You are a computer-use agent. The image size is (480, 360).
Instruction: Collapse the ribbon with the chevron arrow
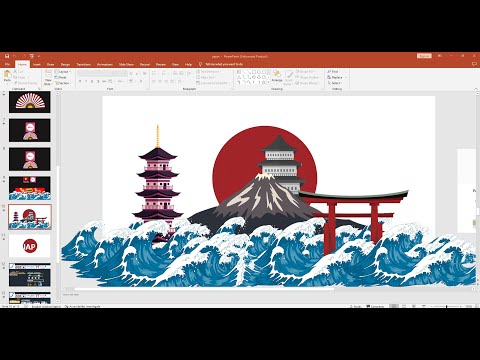pos(476,89)
